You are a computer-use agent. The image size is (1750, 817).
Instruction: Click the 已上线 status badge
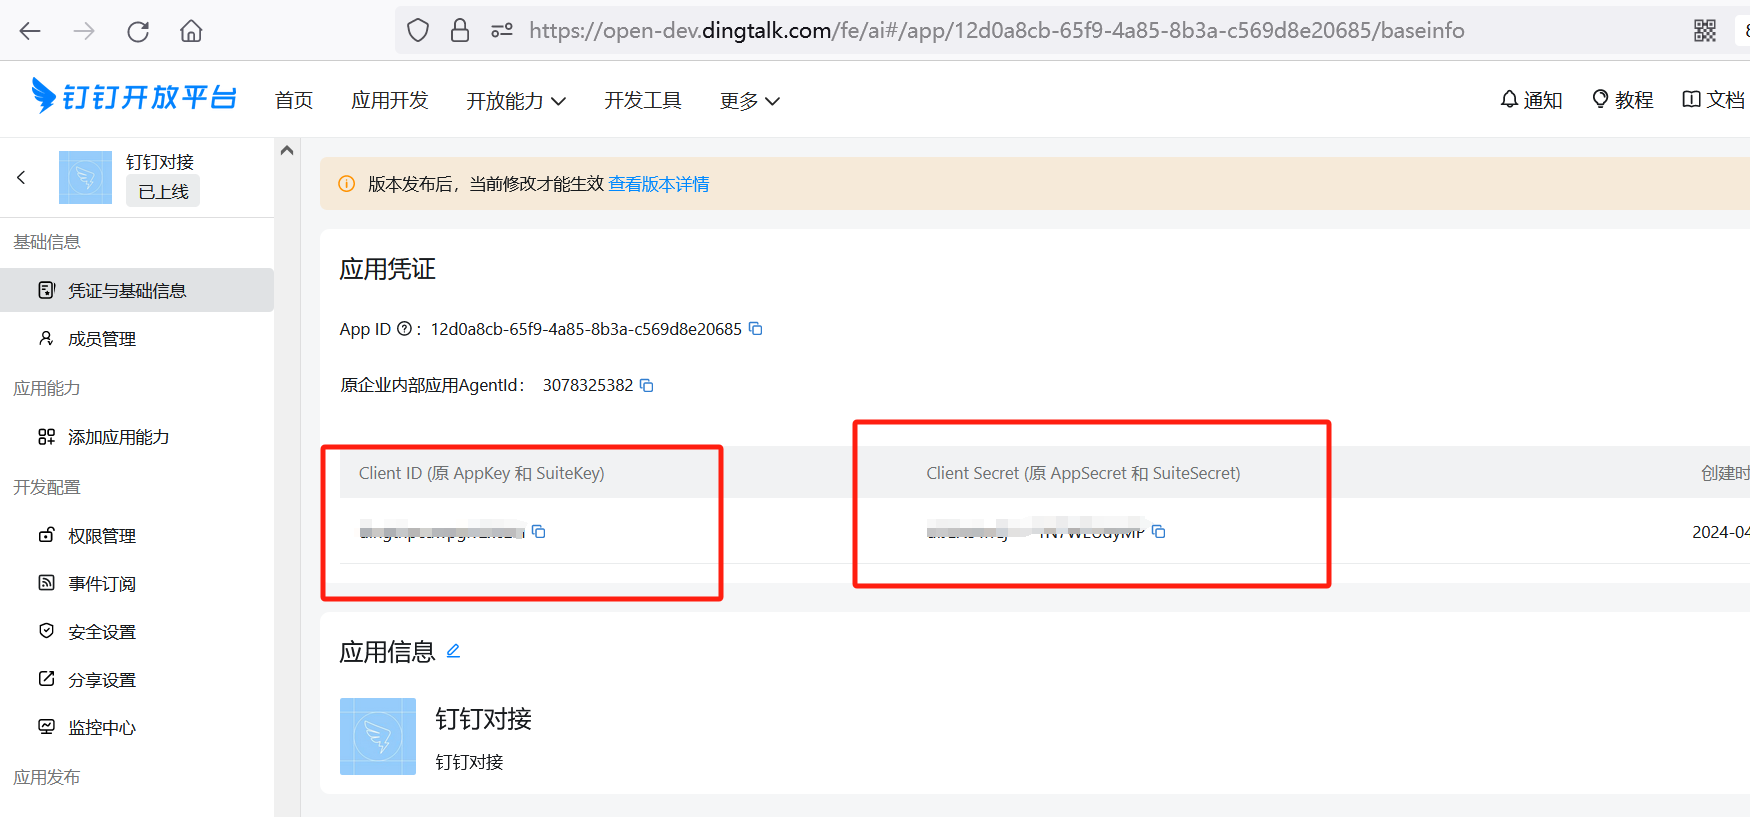163,191
